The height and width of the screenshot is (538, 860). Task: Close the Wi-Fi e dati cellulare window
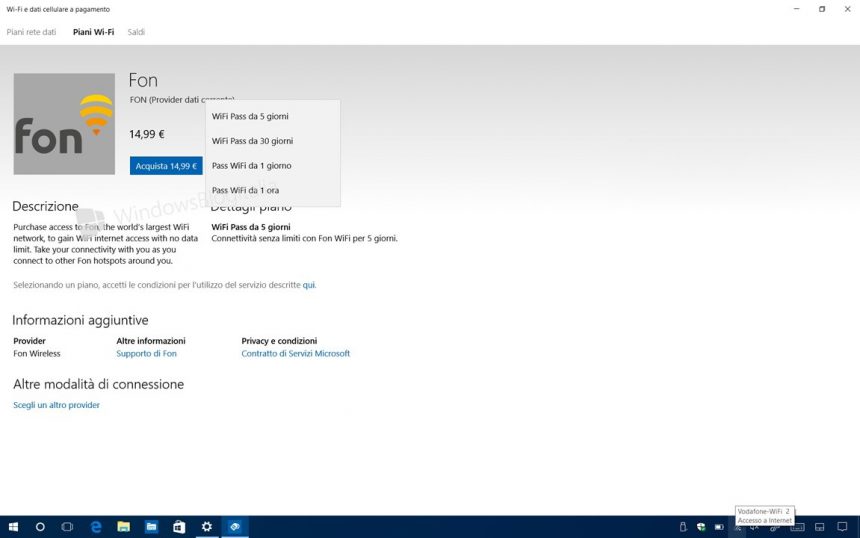847,9
